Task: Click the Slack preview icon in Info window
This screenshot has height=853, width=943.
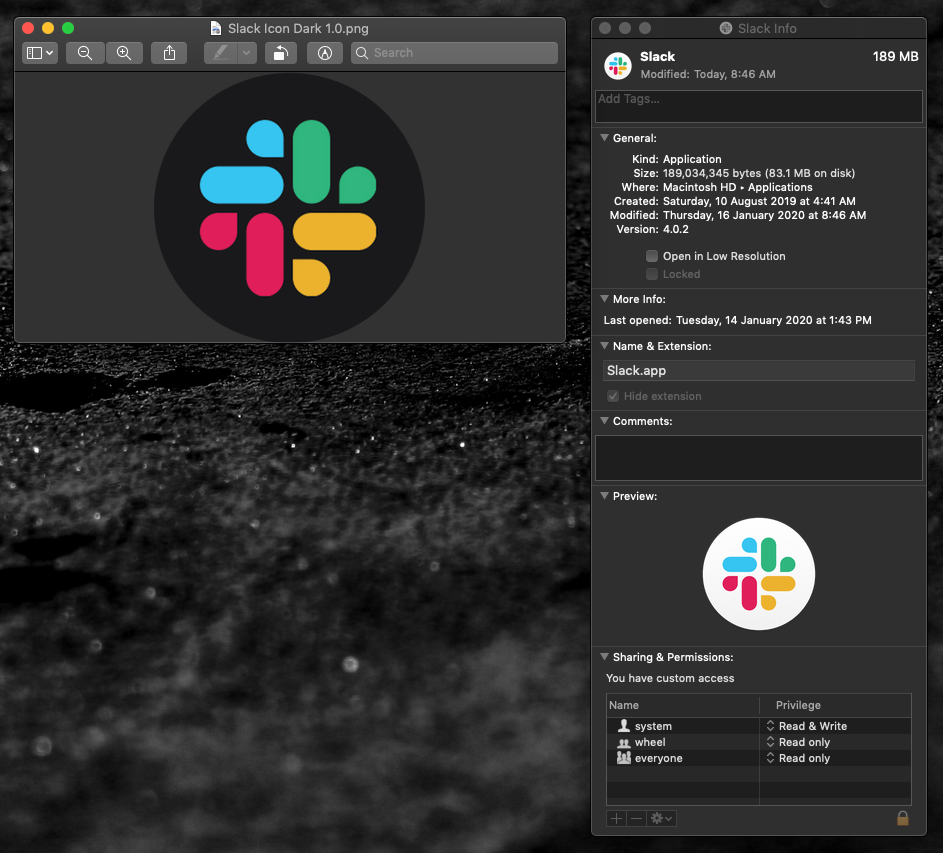Action: 758,574
